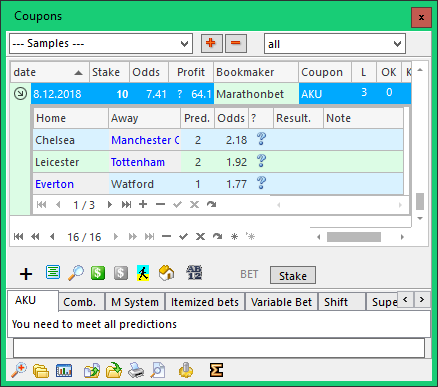The image size is (438, 387).
Task: Go to last match in 1 / 3 navigator
Action: pyautogui.click(x=126, y=204)
